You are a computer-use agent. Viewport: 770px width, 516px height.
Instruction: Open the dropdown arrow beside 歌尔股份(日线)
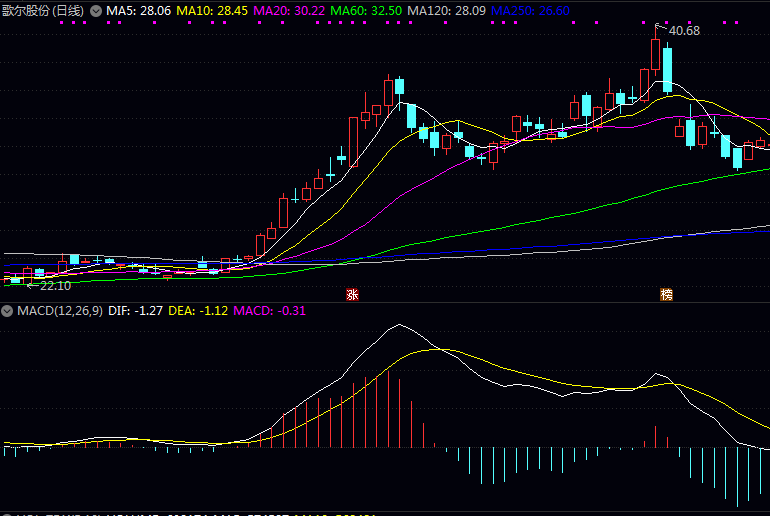tap(95, 10)
